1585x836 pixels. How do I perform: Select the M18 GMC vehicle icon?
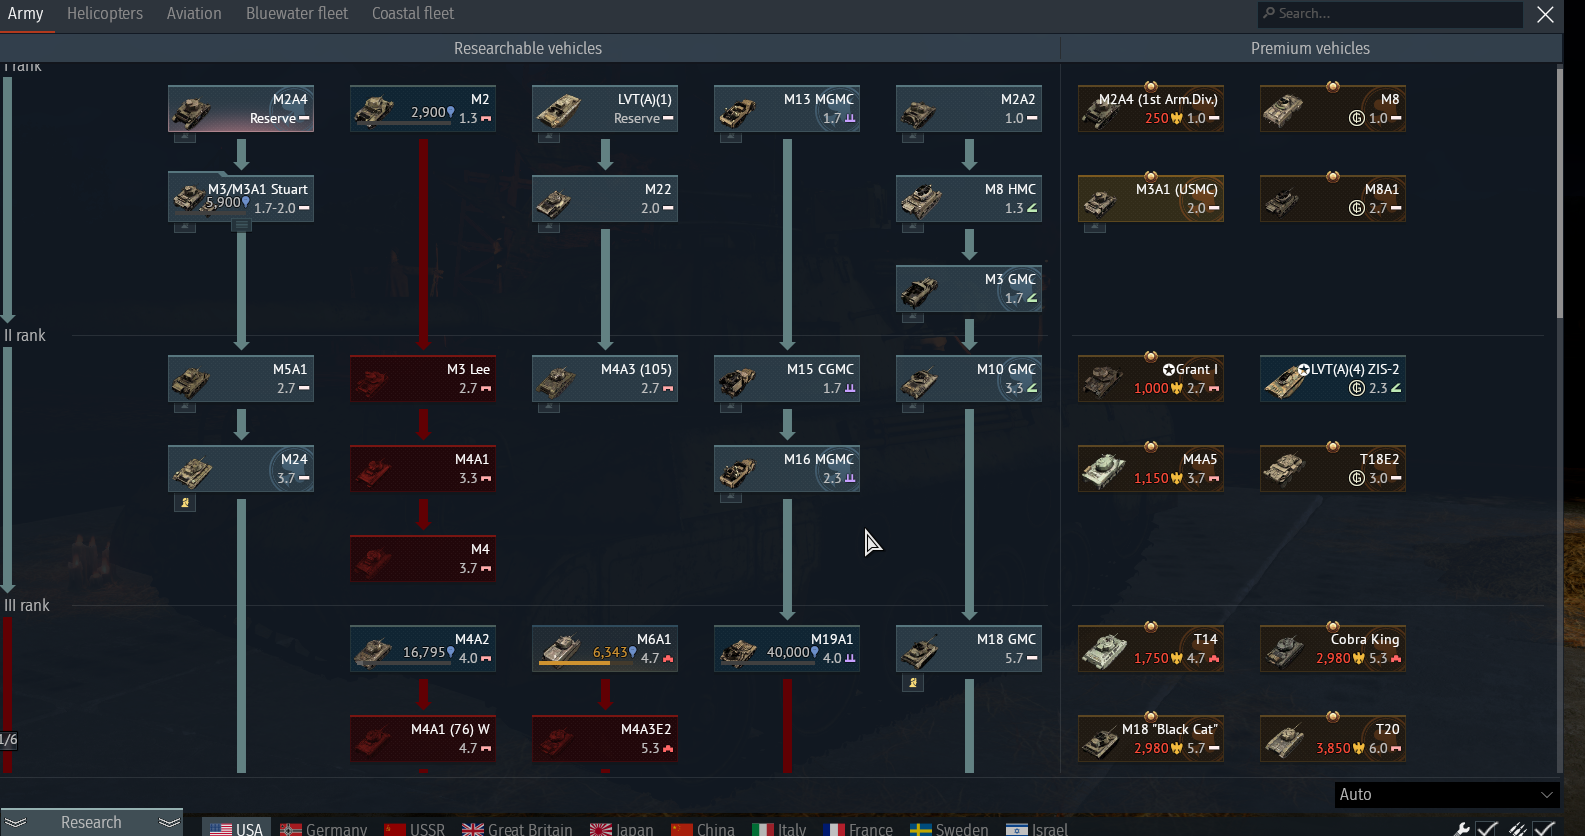[969, 648]
